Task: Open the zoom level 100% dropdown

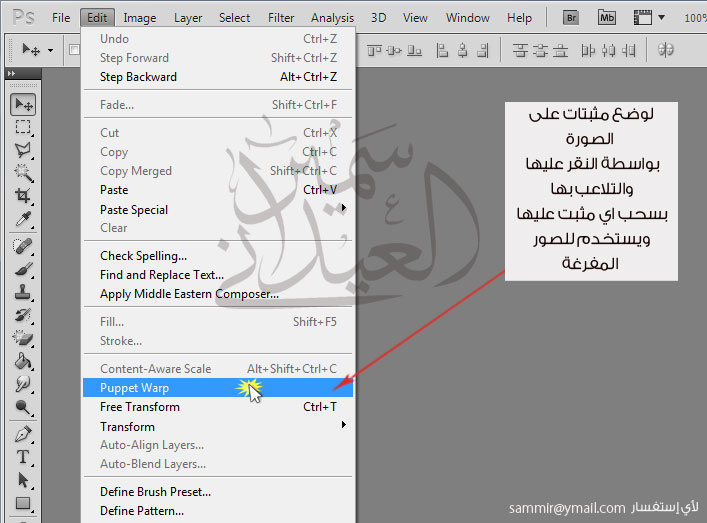Action: (x=695, y=18)
